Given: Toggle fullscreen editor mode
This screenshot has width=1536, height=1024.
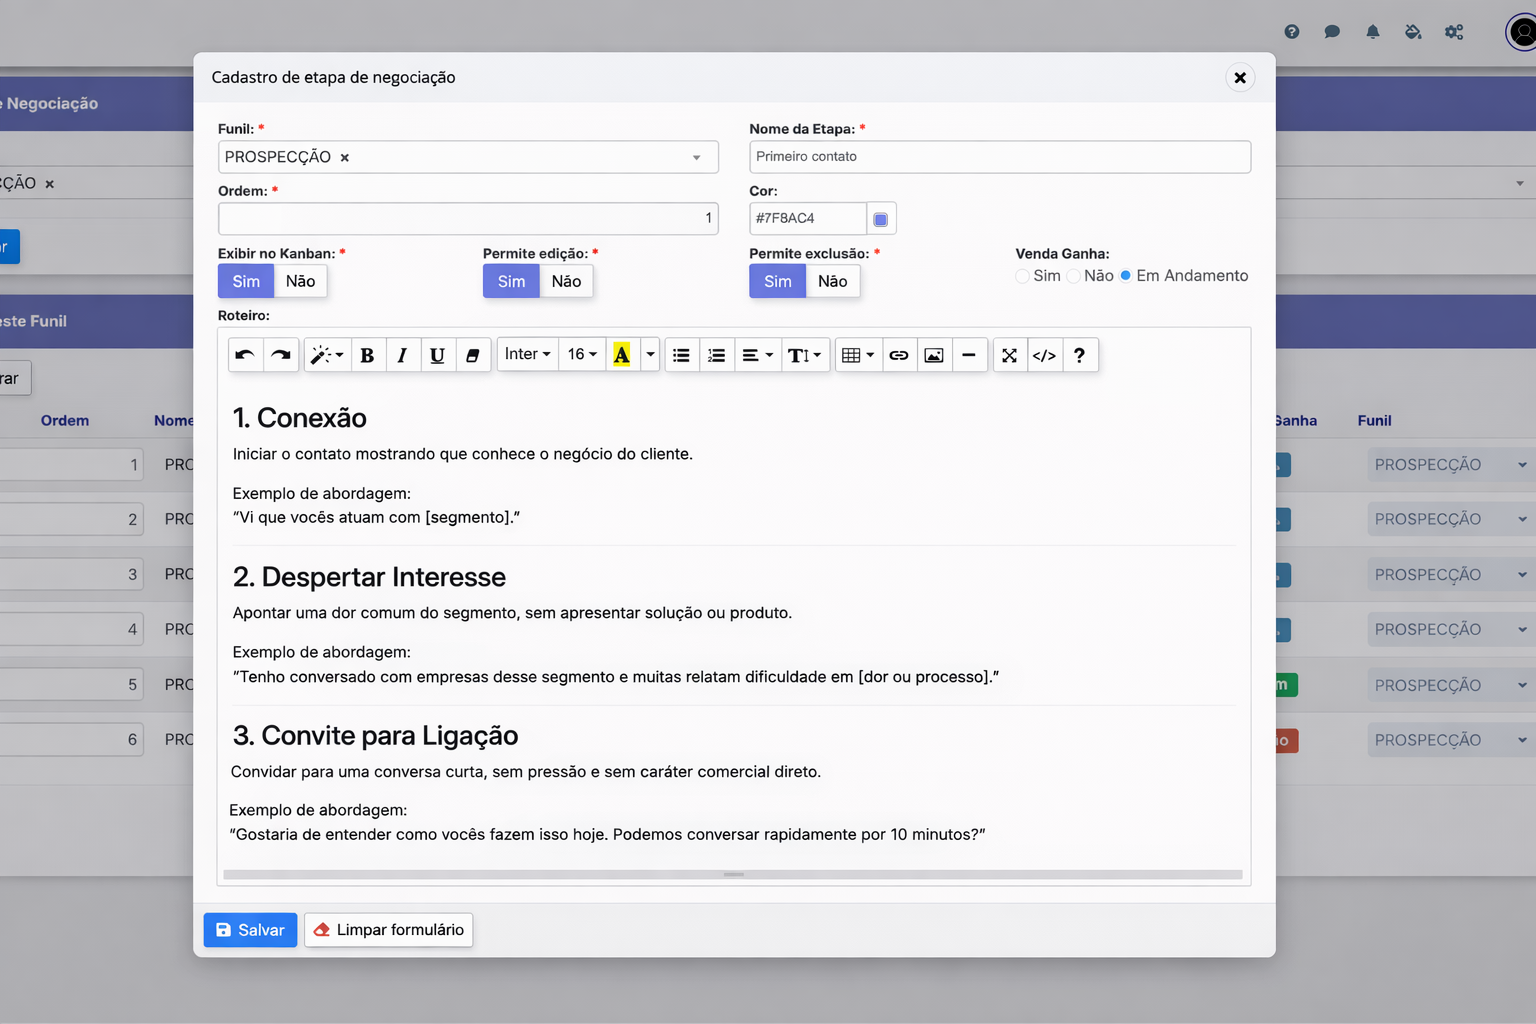Looking at the screenshot, I should [1010, 355].
